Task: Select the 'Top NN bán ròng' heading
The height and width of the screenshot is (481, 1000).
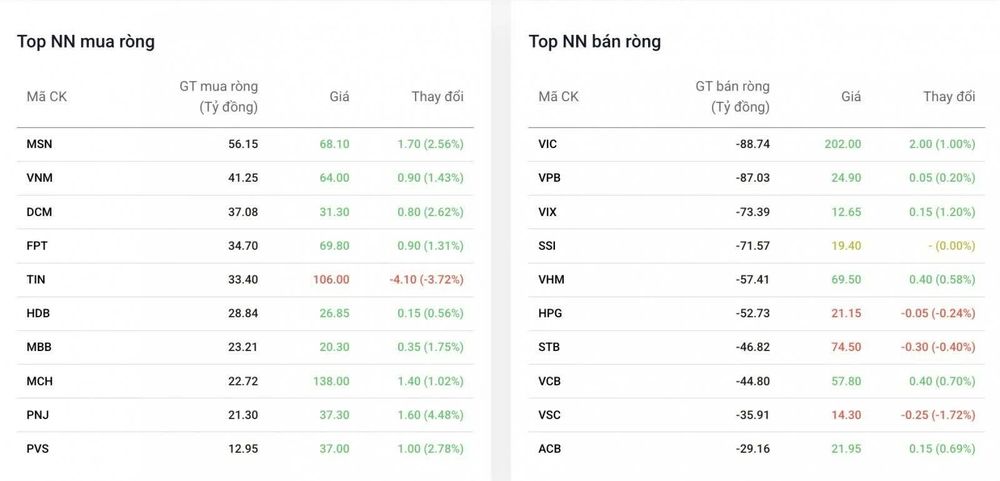Action: (594, 41)
